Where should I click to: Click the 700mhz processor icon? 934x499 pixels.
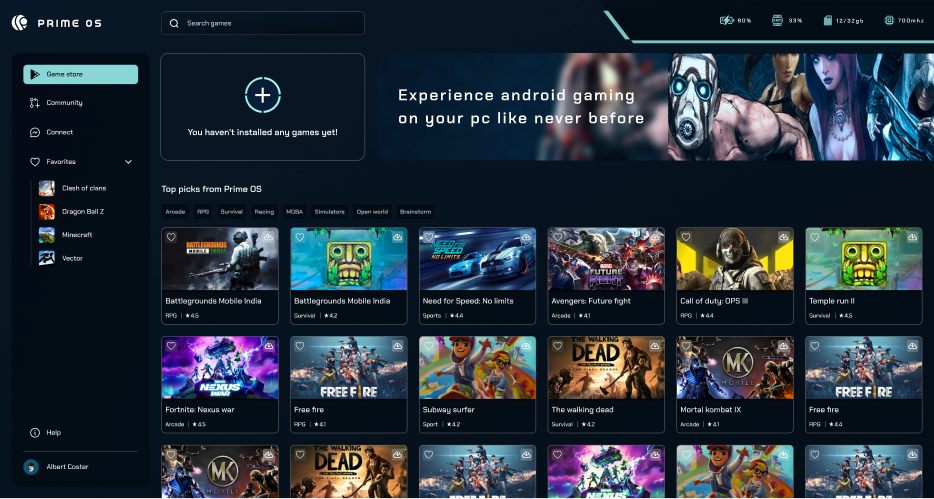click(x=889, y=20)
